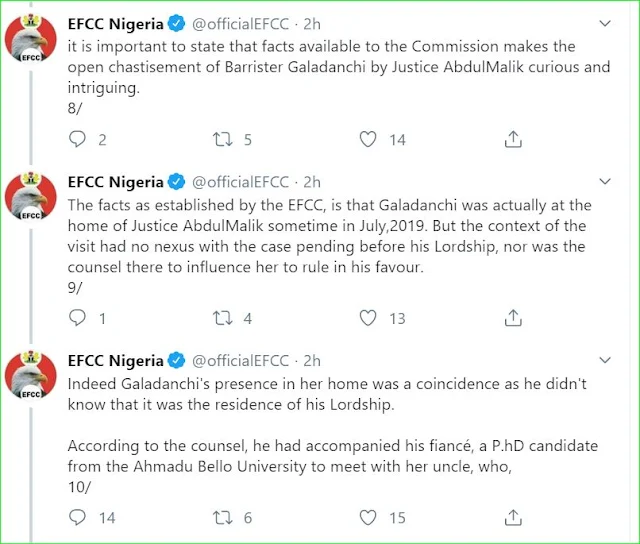The width and height of the screenshot is (640, 544).
Task: Reply to the 10/ tweet
Action: coord(77,517)
